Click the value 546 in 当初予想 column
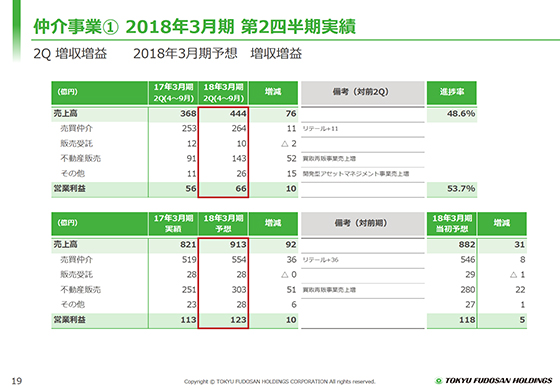 coord(468,259)
